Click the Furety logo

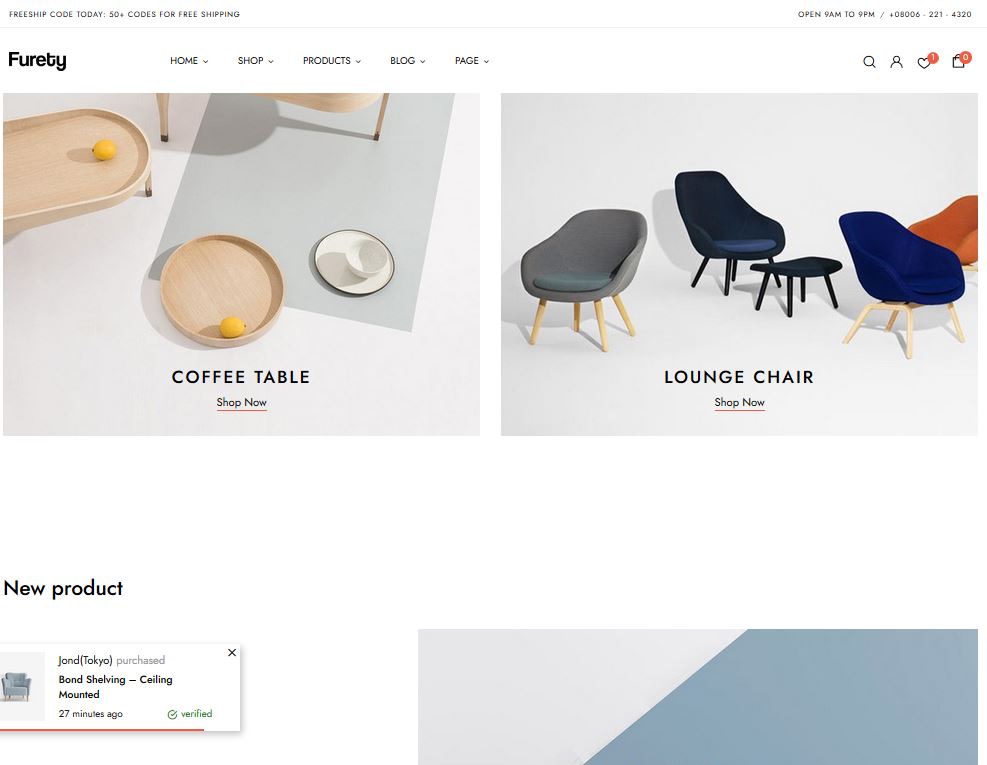click(37, 60)
